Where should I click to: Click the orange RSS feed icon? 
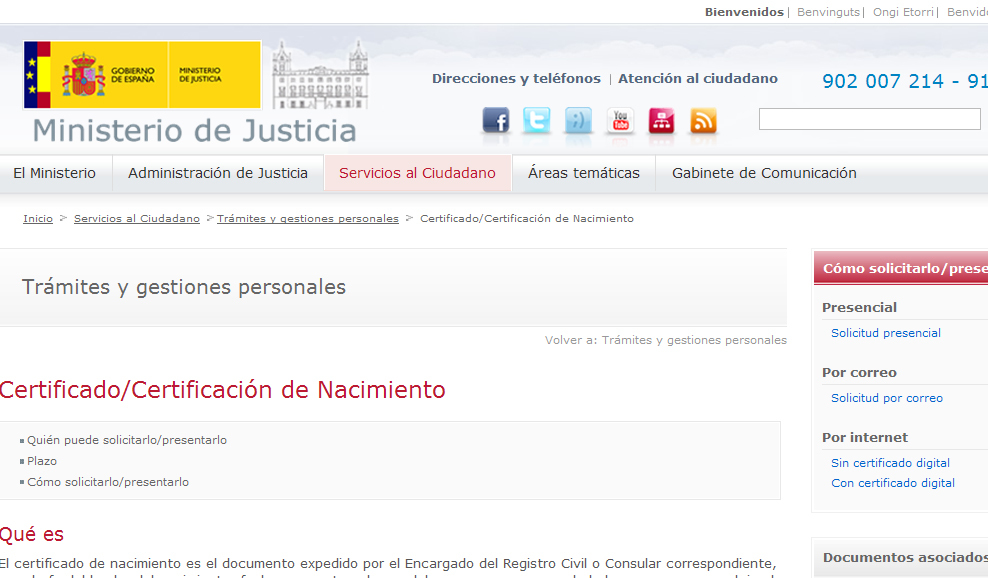[704, 121]
